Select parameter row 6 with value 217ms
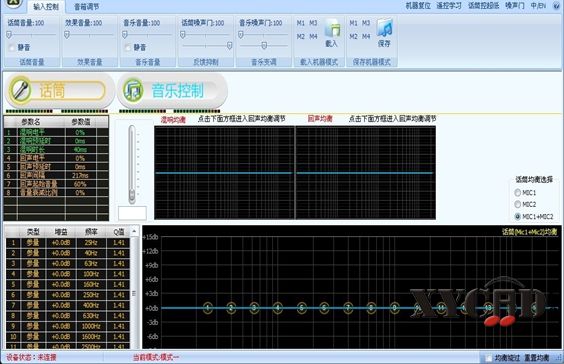Viewport: 564px width, 364px height. [56, 176]
